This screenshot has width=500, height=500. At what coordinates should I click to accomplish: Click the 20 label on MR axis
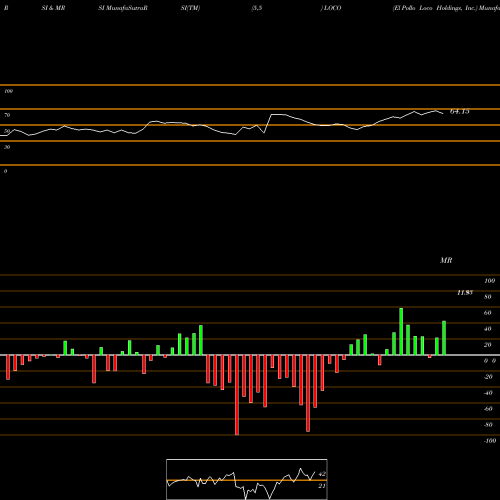pyautogui.click(x=488, y=345)
